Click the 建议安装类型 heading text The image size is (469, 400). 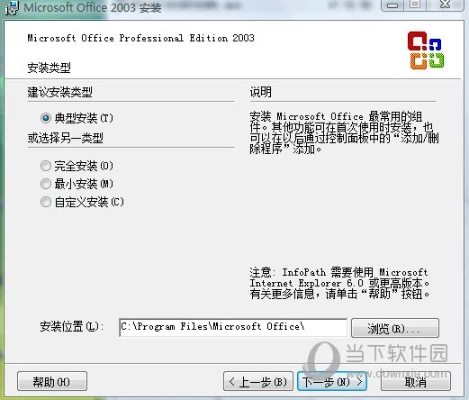[x=60, y=92]
